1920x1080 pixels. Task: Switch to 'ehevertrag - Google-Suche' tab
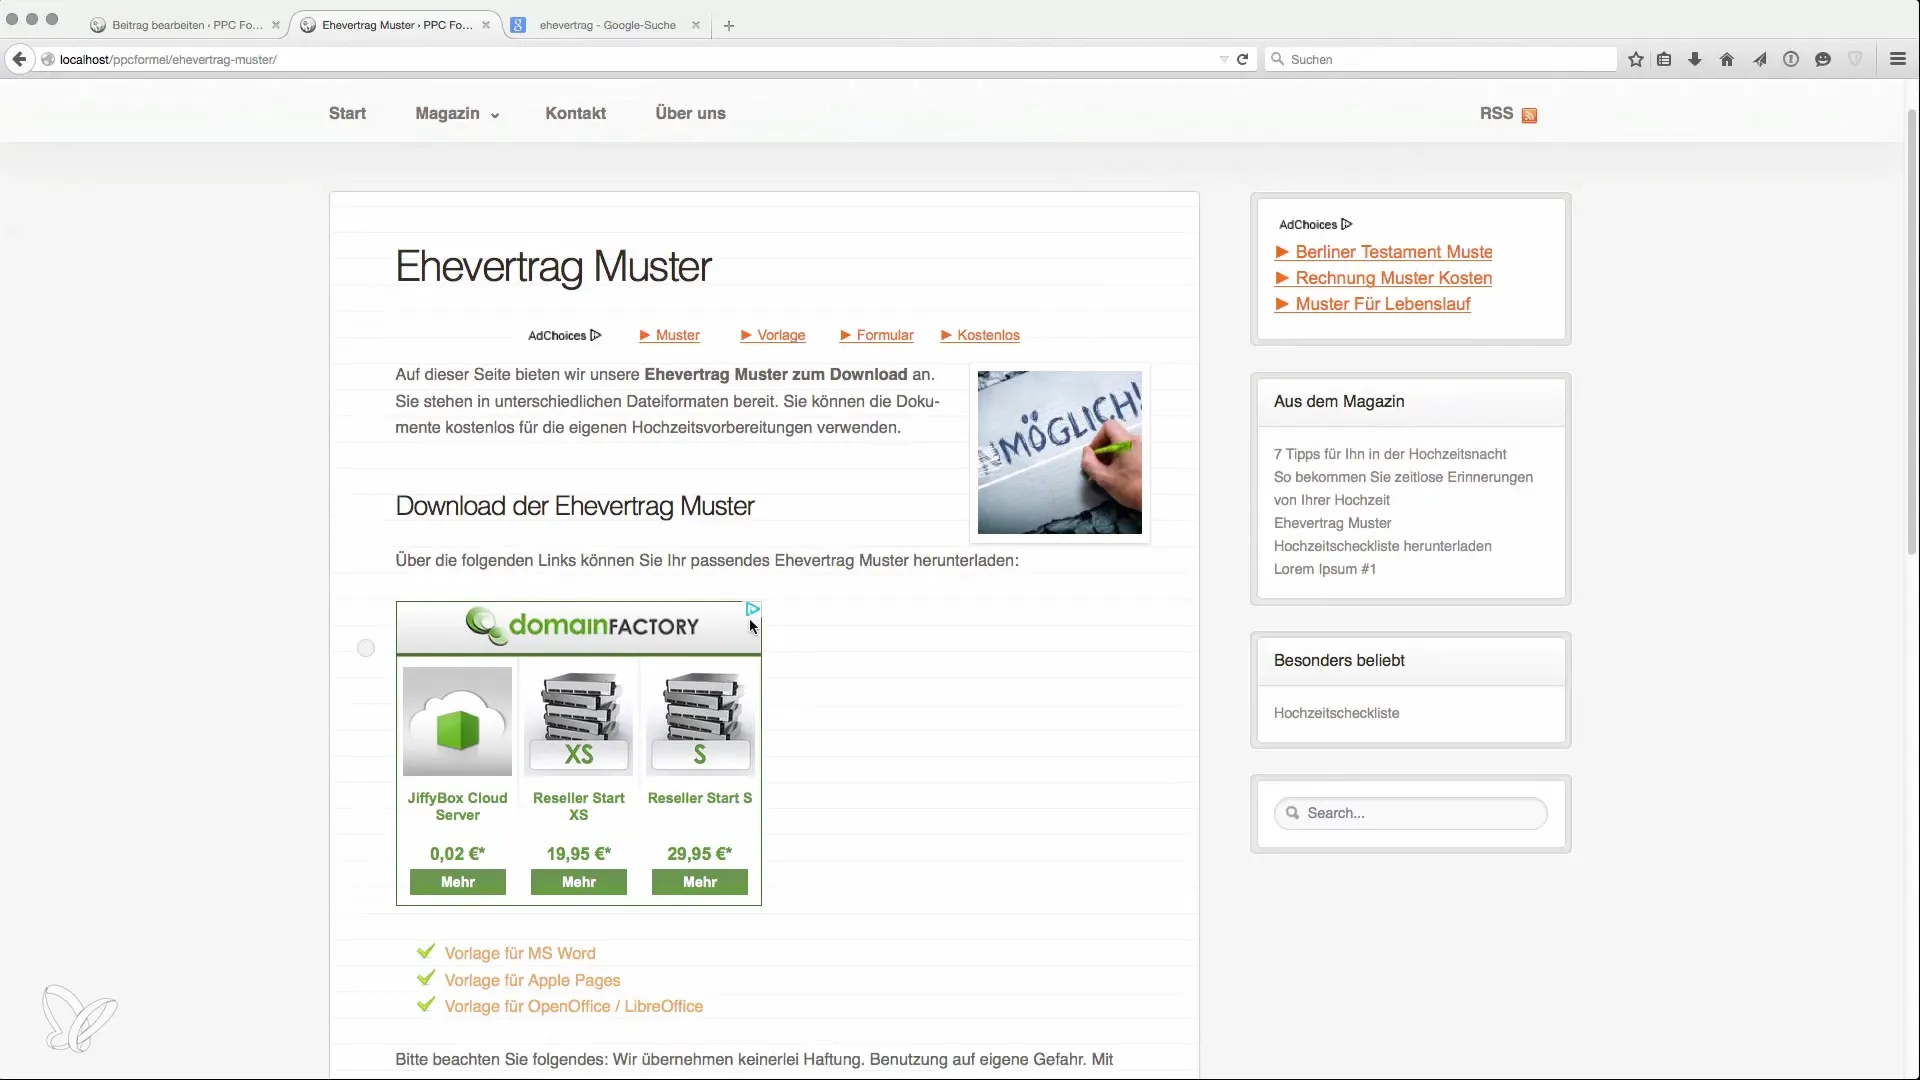(x=607, y=25)
